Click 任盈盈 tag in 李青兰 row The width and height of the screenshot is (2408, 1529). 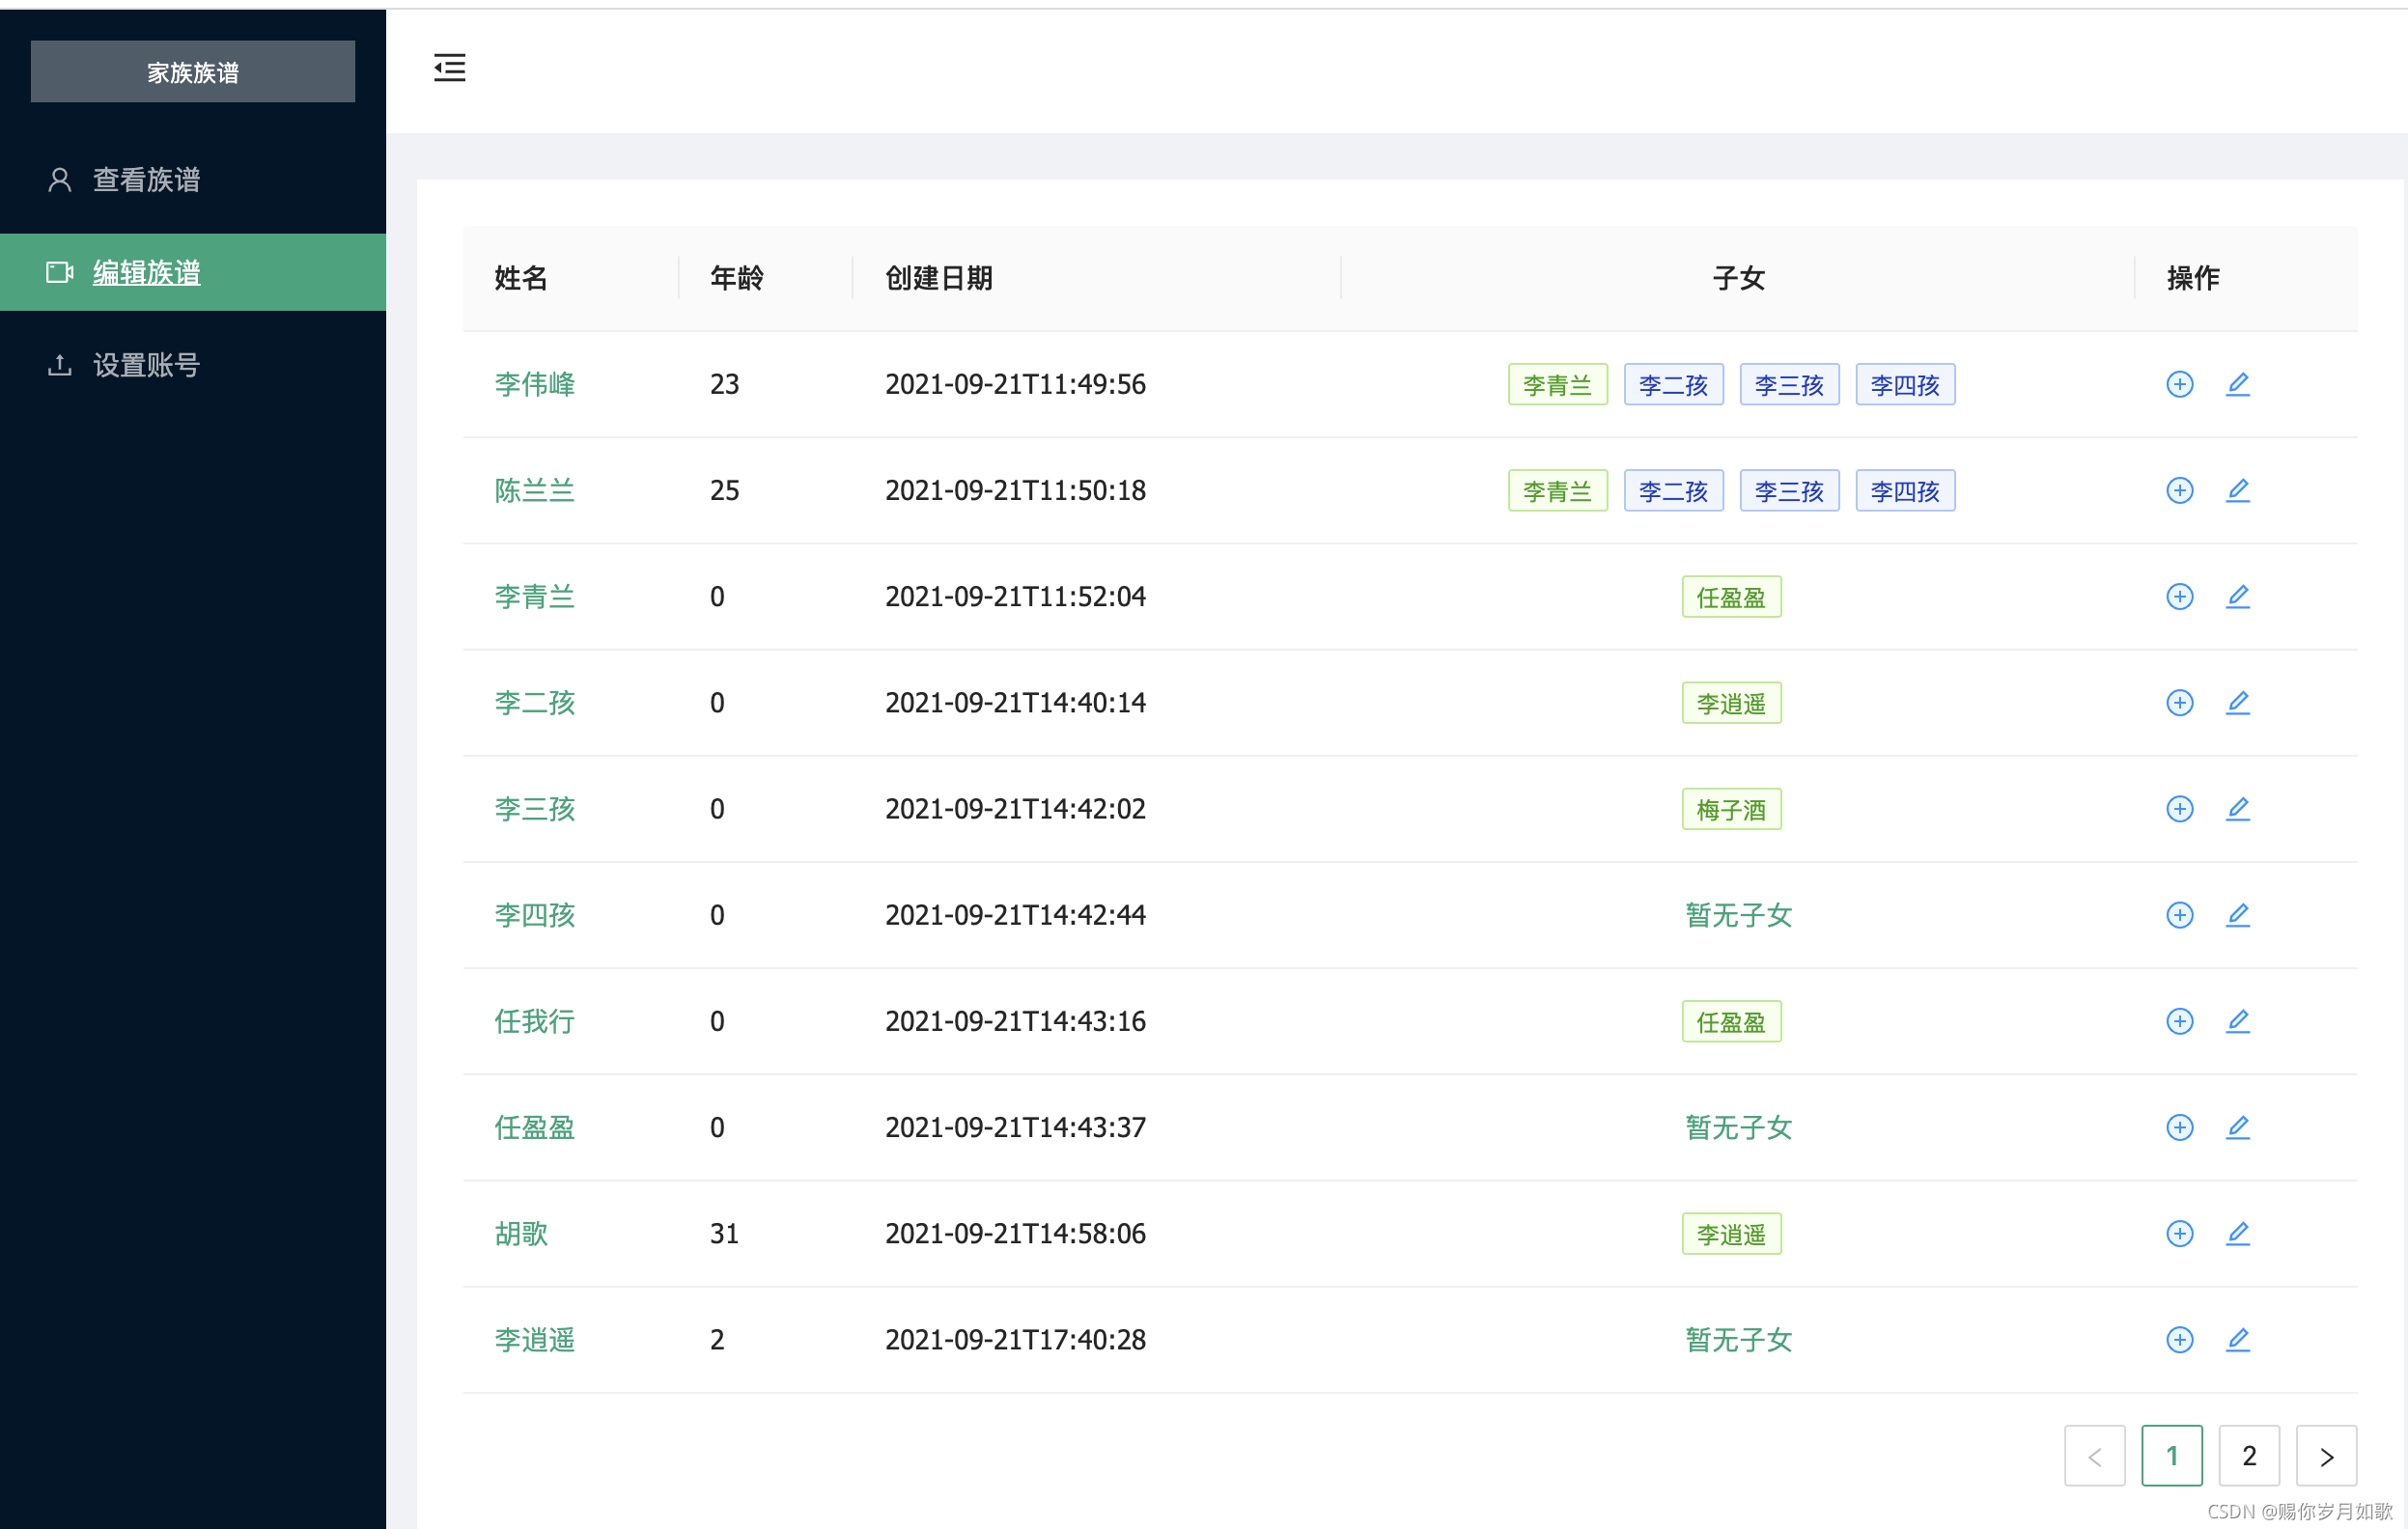click(1731, 596)
